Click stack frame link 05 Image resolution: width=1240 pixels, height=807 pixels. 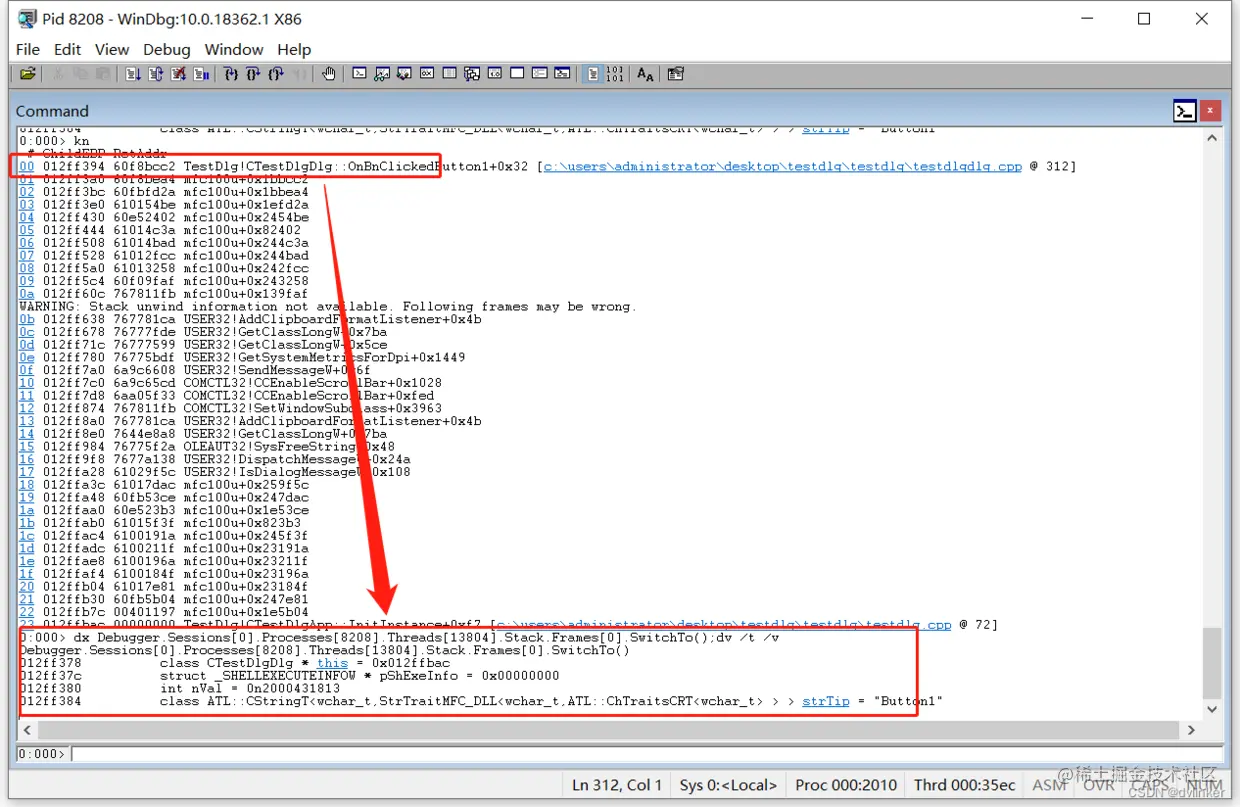(x=27, y=230)
